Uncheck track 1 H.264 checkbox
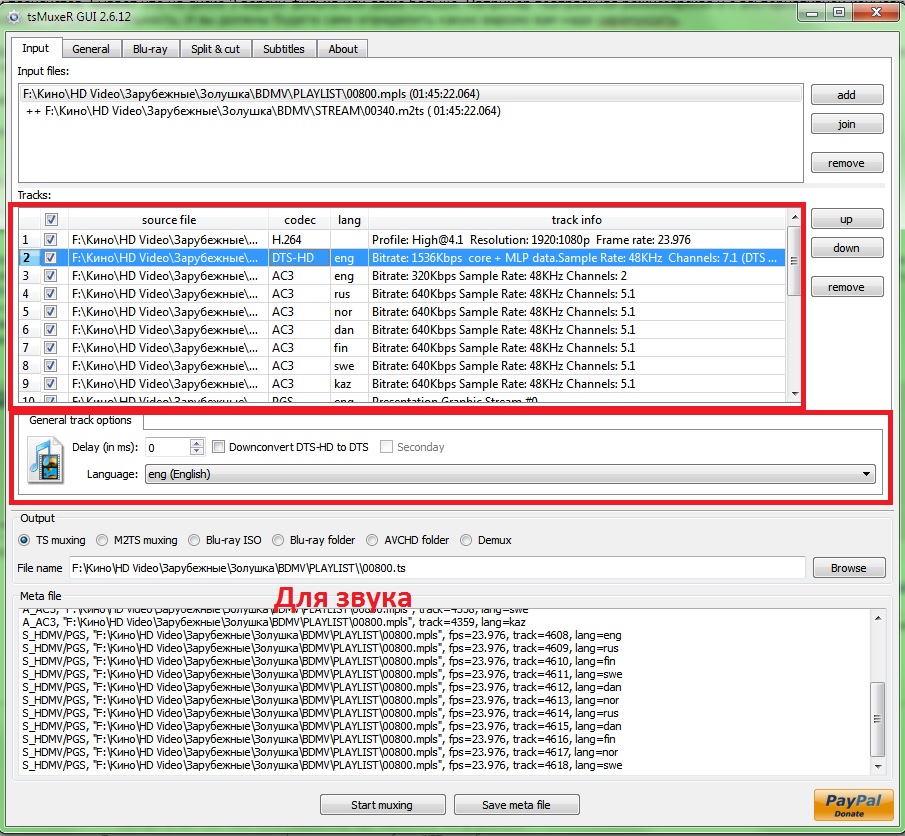 [51, 240]
